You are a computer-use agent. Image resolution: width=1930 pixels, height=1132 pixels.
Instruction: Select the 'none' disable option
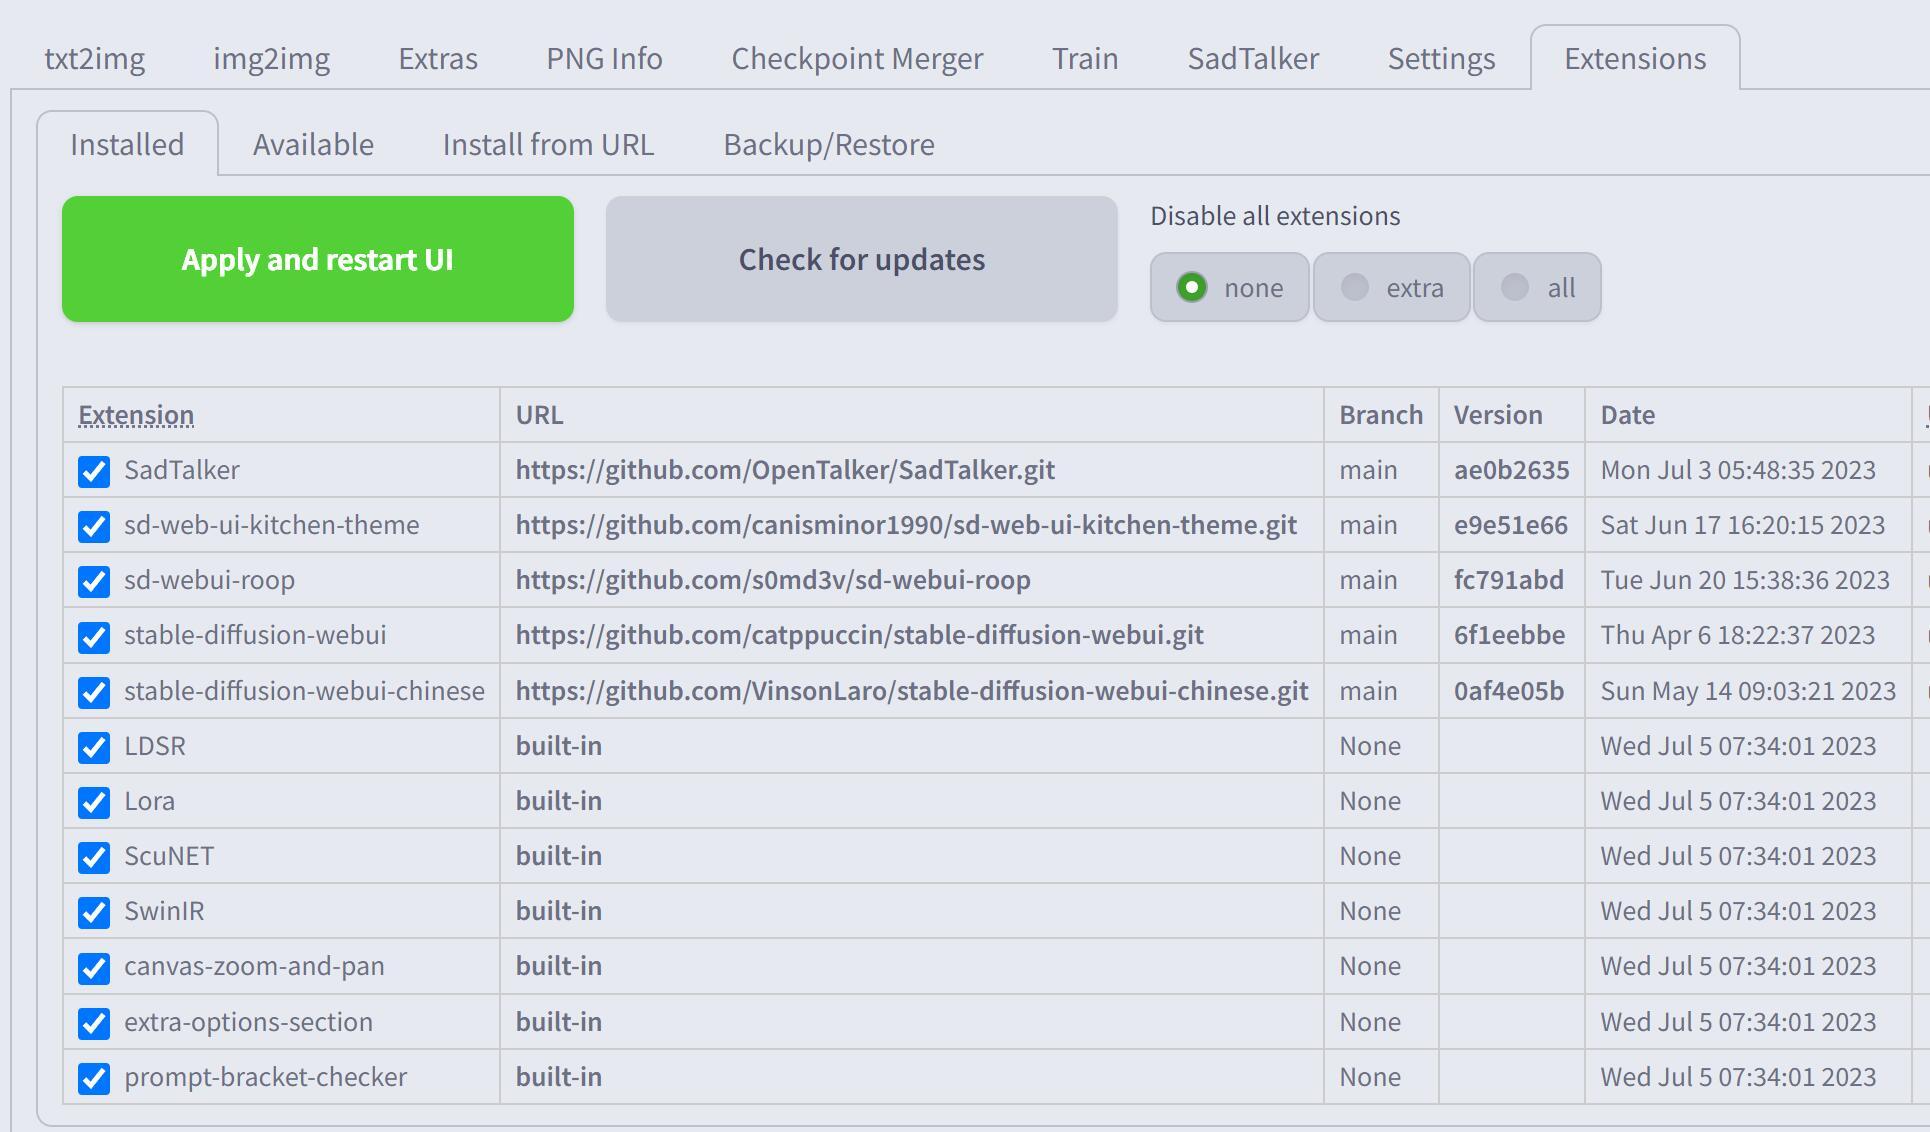(x=1229, y=287)
